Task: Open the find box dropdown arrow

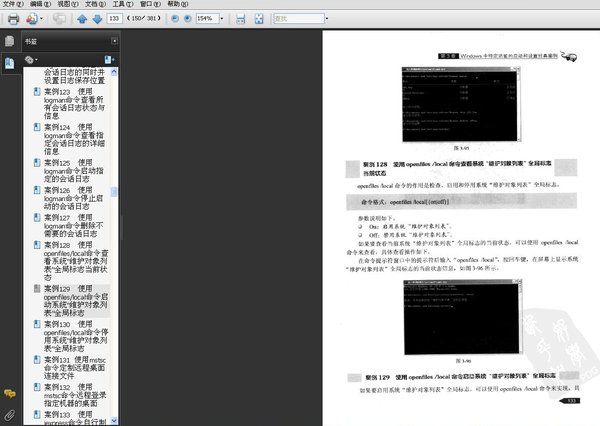Action: coord(327,18)
